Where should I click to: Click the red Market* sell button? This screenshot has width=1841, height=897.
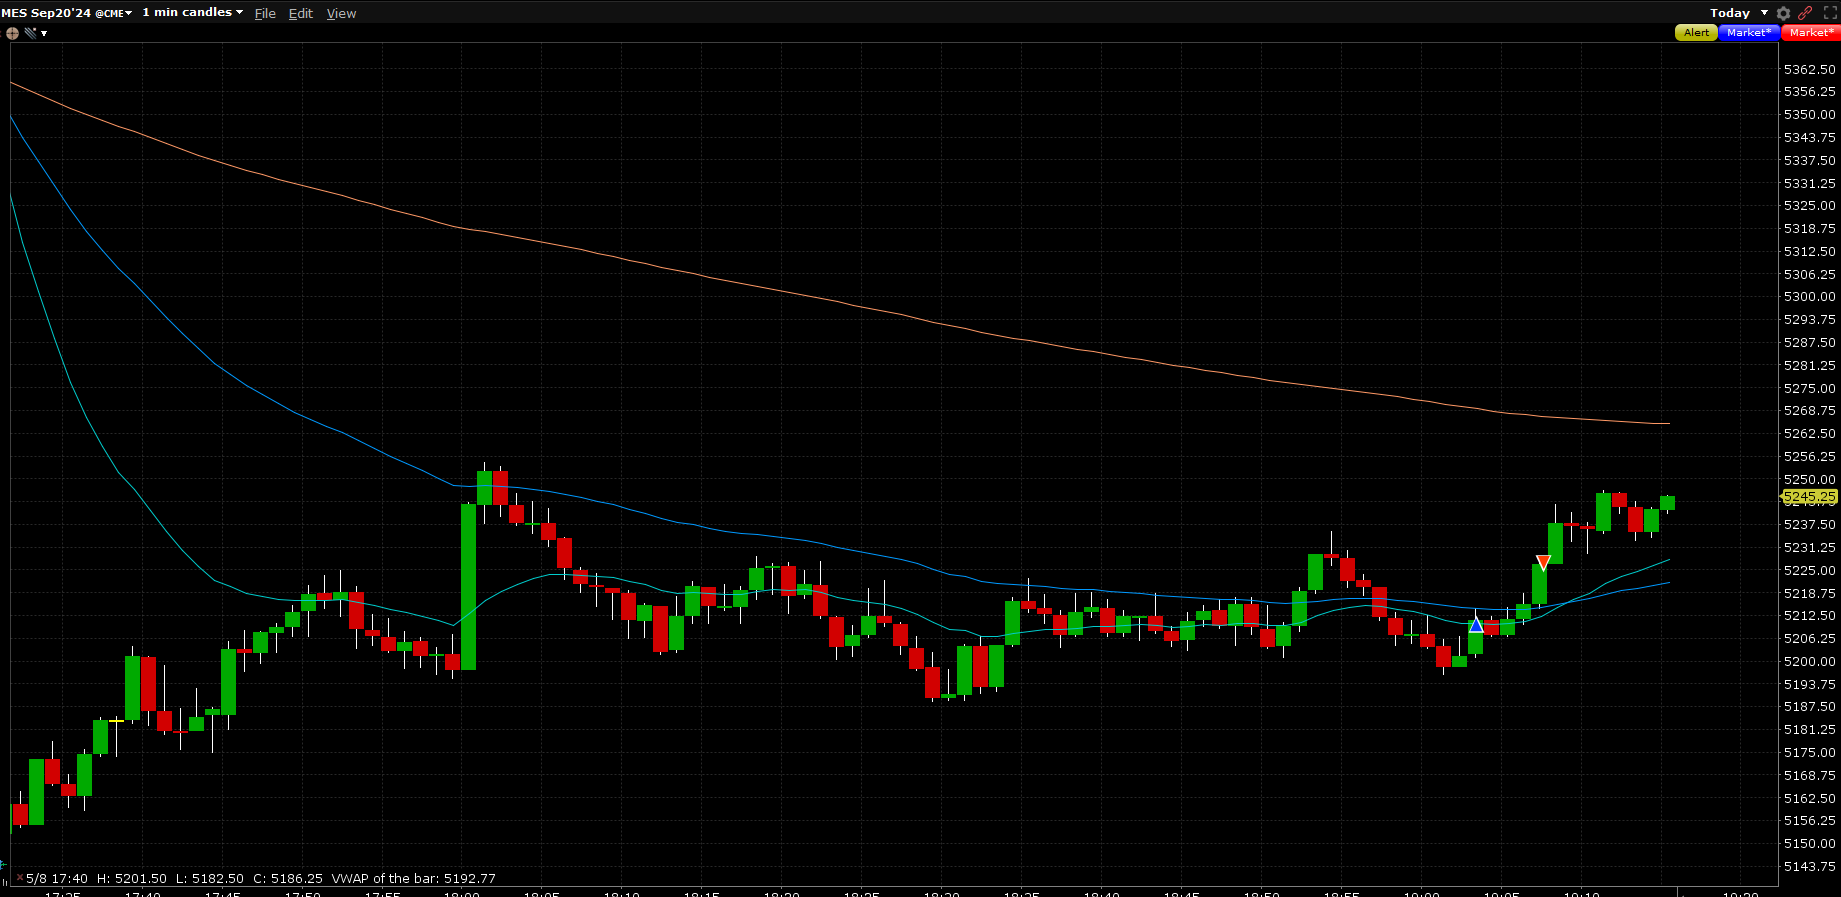(x=1811, y=33)
